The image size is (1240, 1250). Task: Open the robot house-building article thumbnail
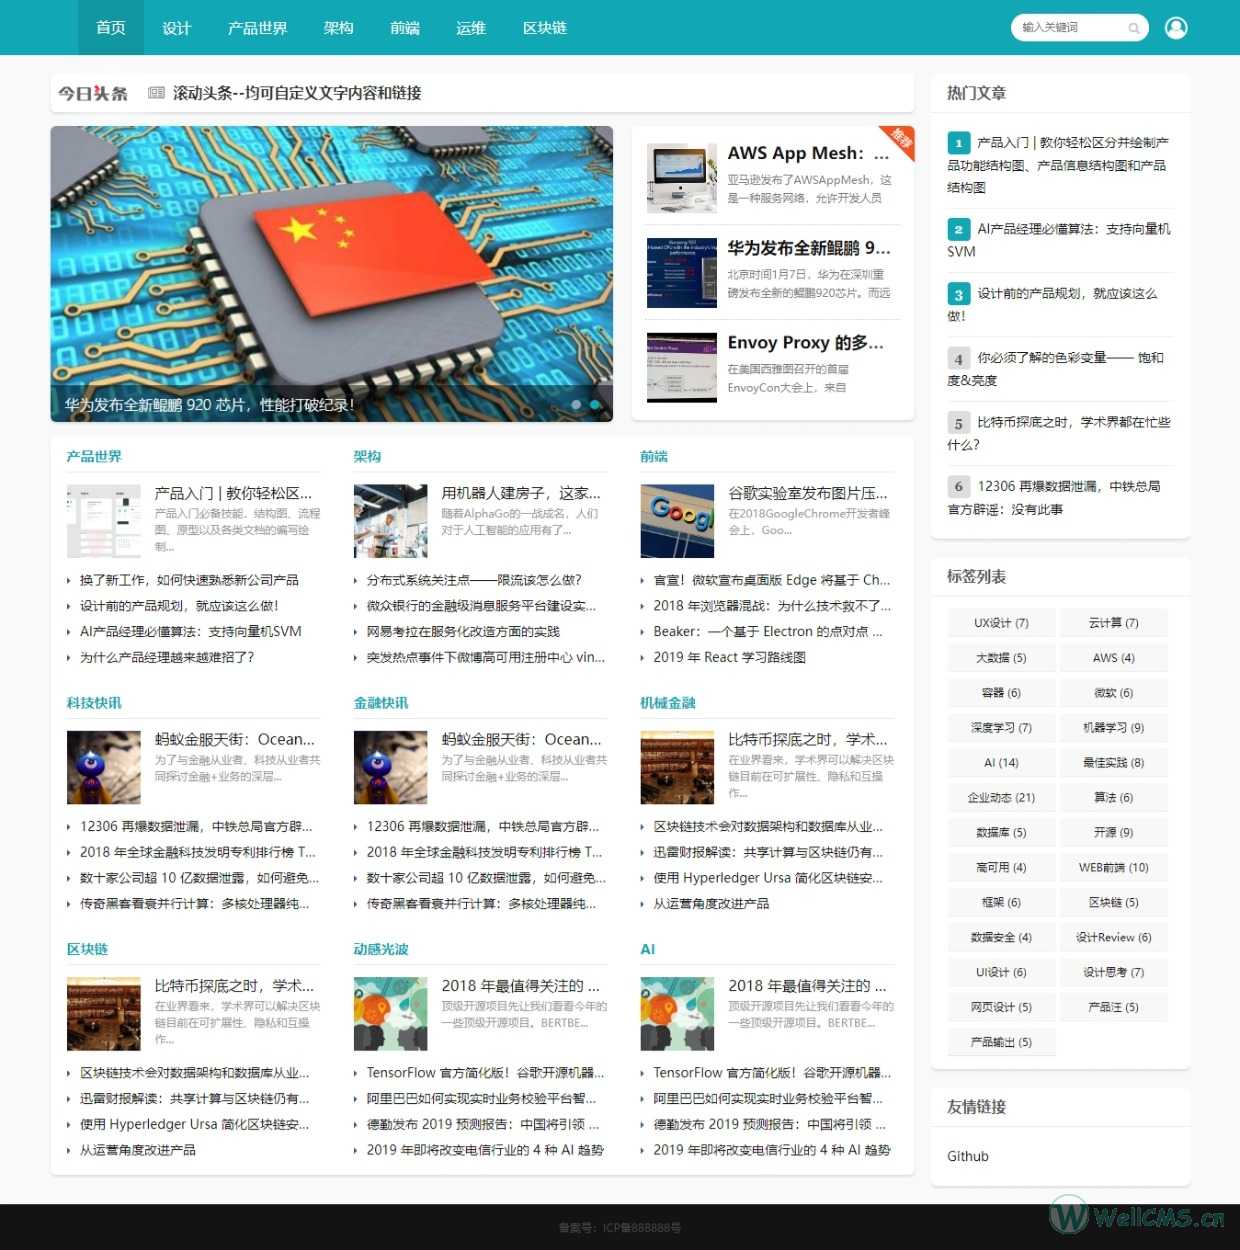(x=391, y=521)
